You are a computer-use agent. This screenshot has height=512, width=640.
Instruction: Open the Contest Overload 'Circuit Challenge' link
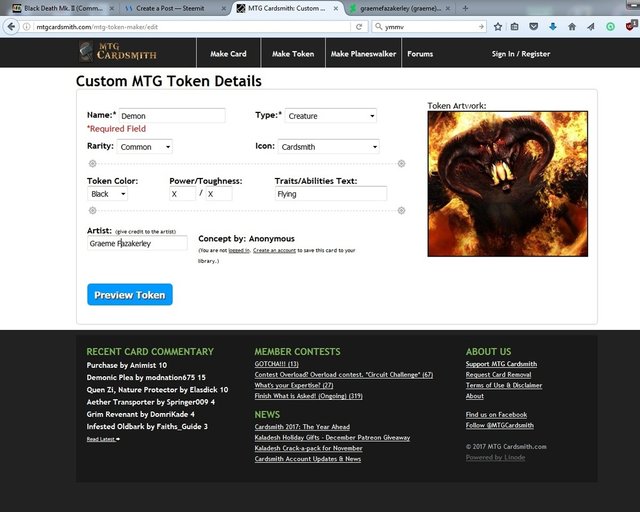344,374
